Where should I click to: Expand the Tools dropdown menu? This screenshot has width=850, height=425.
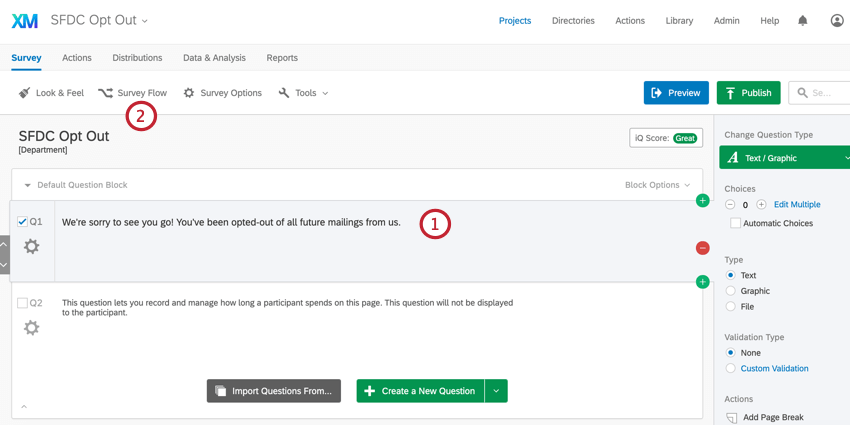click(x=304, y=93)
